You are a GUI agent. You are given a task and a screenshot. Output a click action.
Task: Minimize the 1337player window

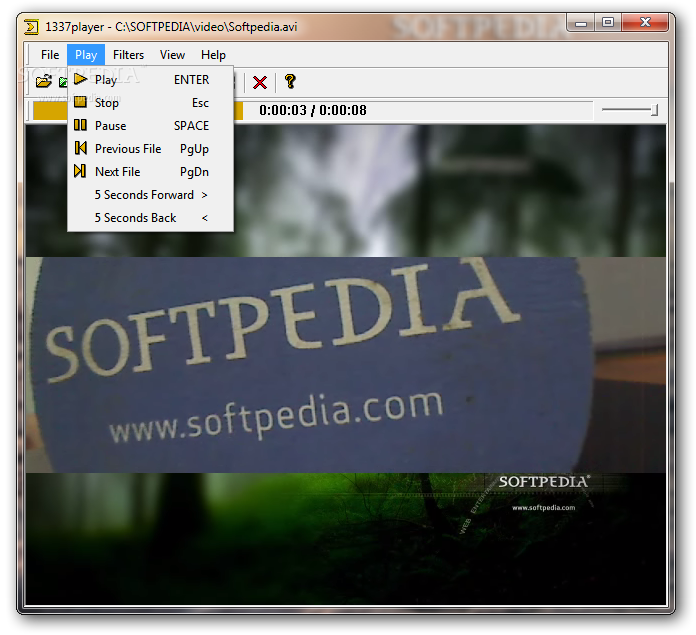click(581, 23)
